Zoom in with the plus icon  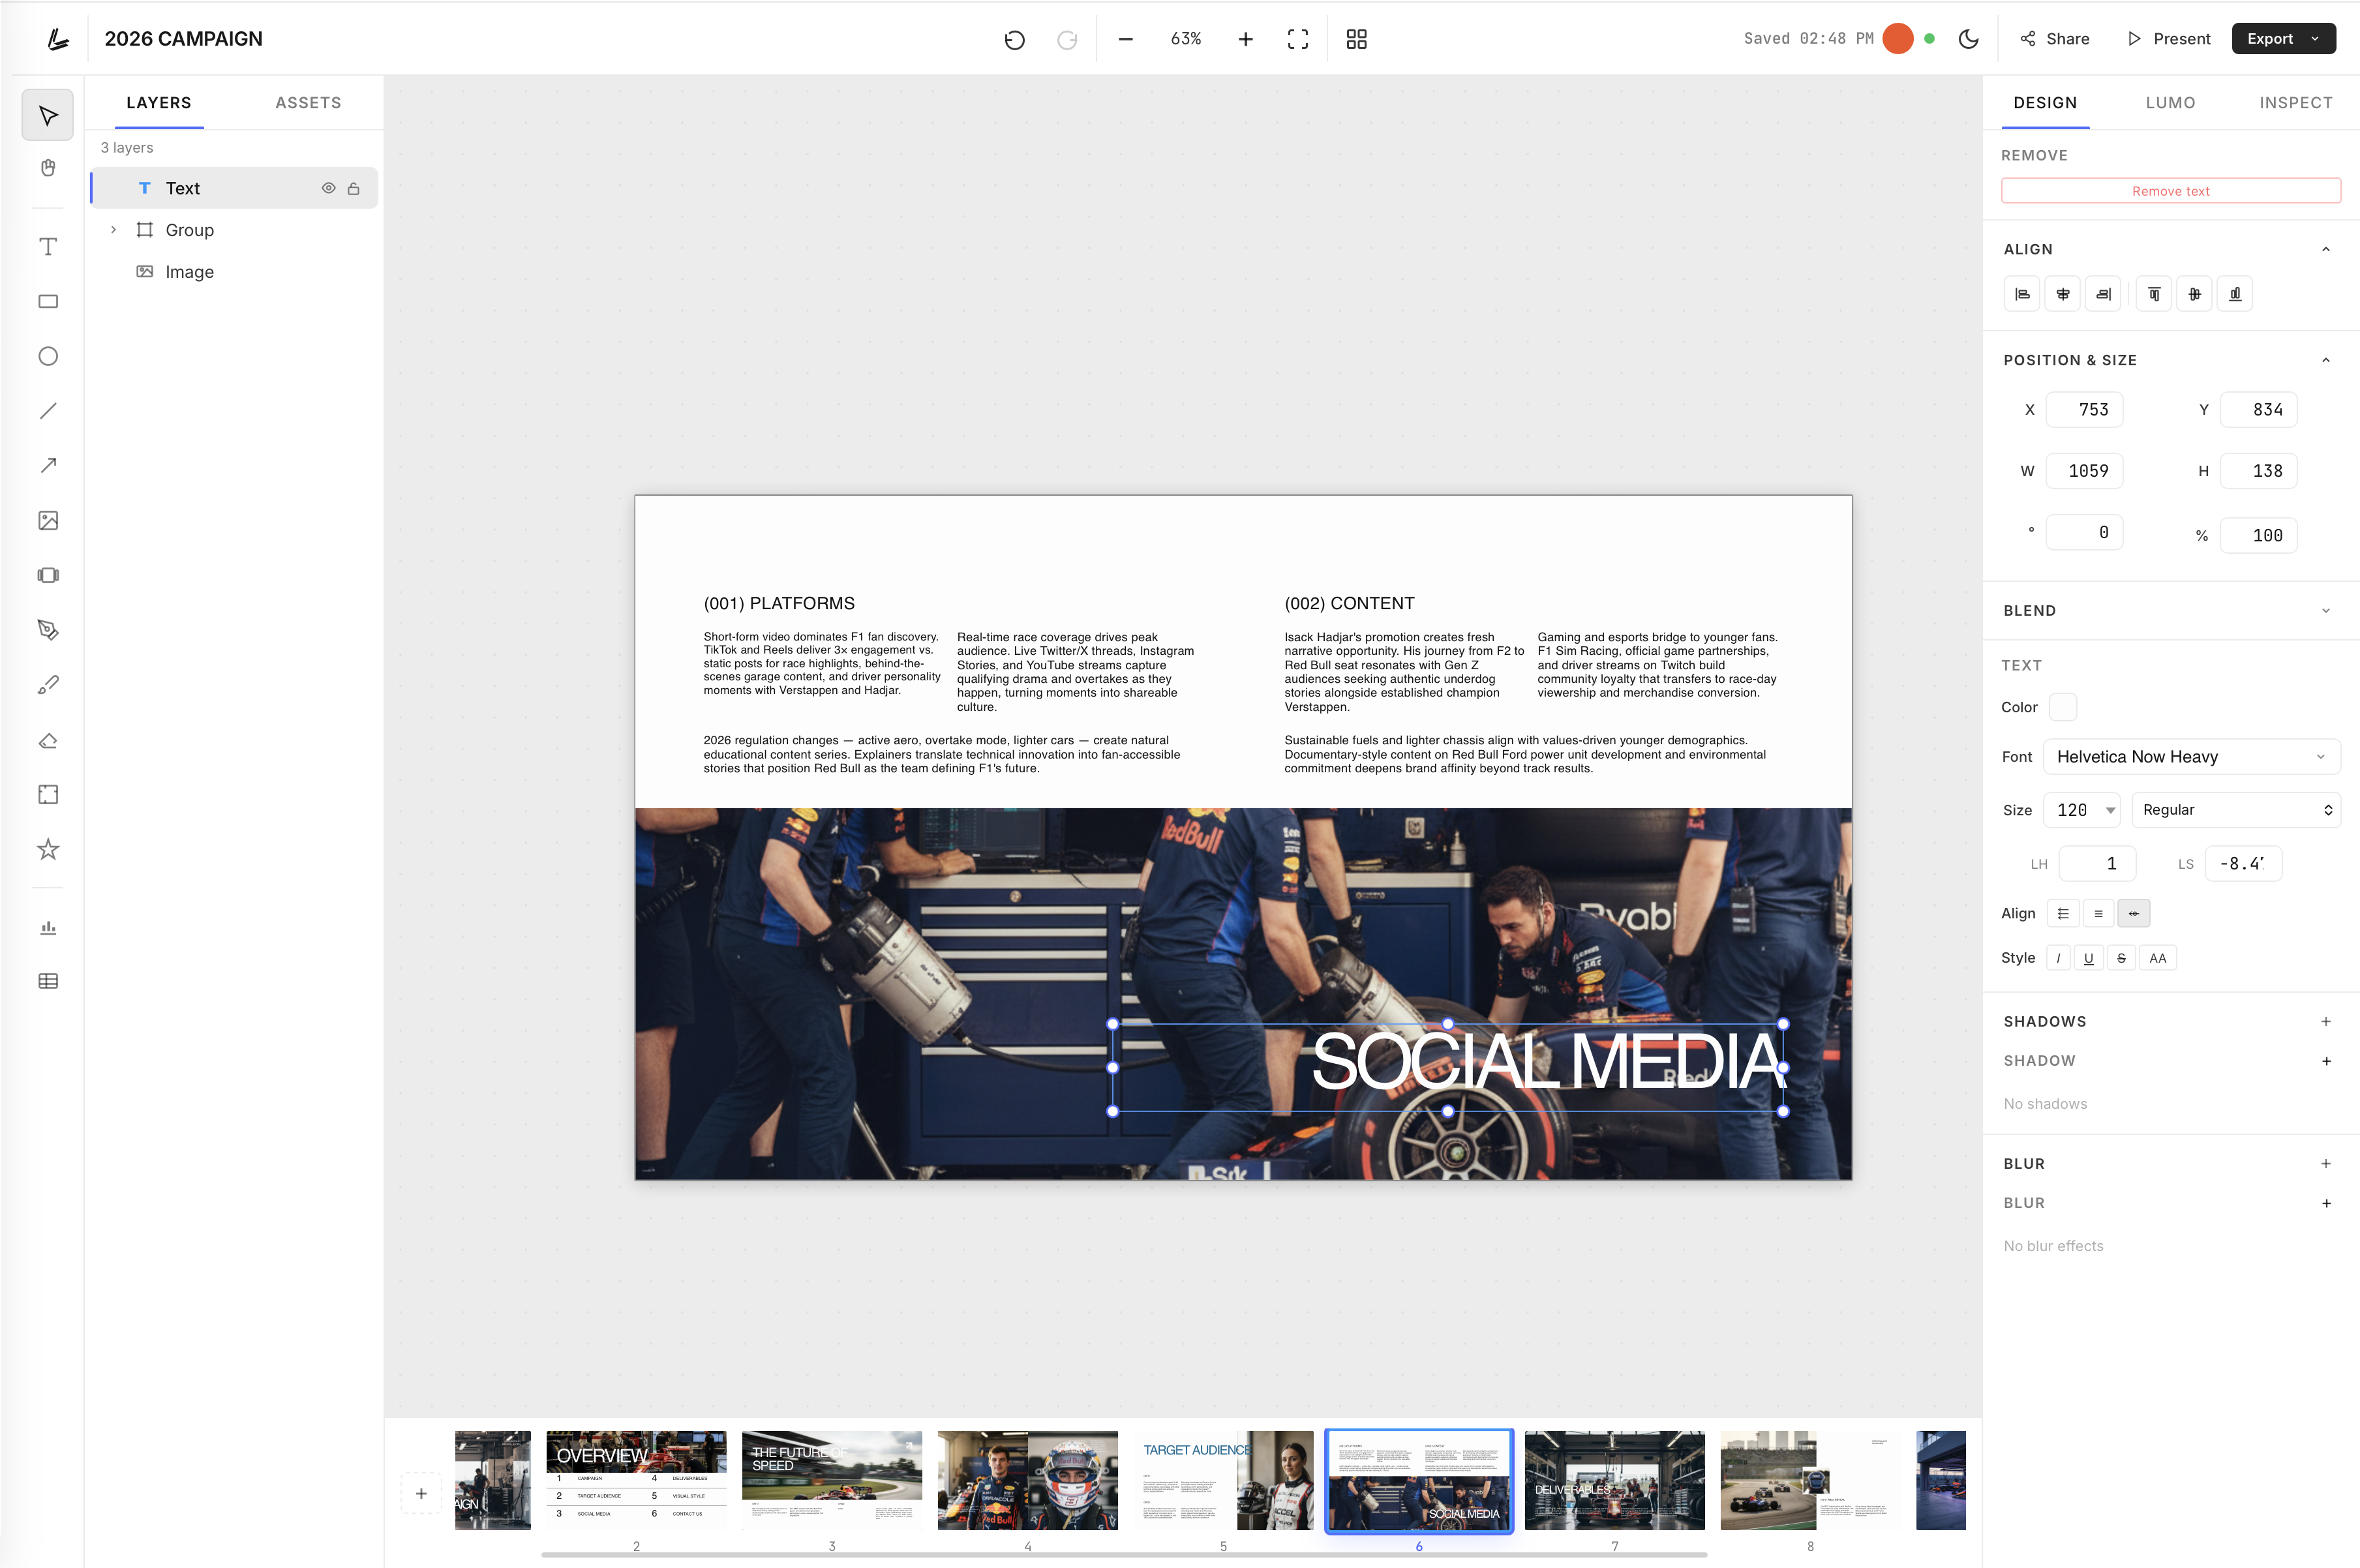tap(1246, 39)
